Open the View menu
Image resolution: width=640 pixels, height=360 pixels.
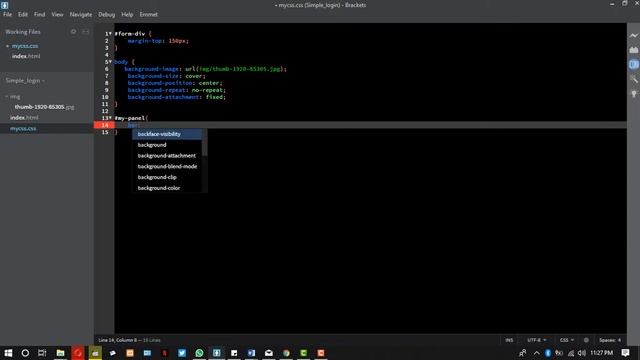[x=57, y=14]
